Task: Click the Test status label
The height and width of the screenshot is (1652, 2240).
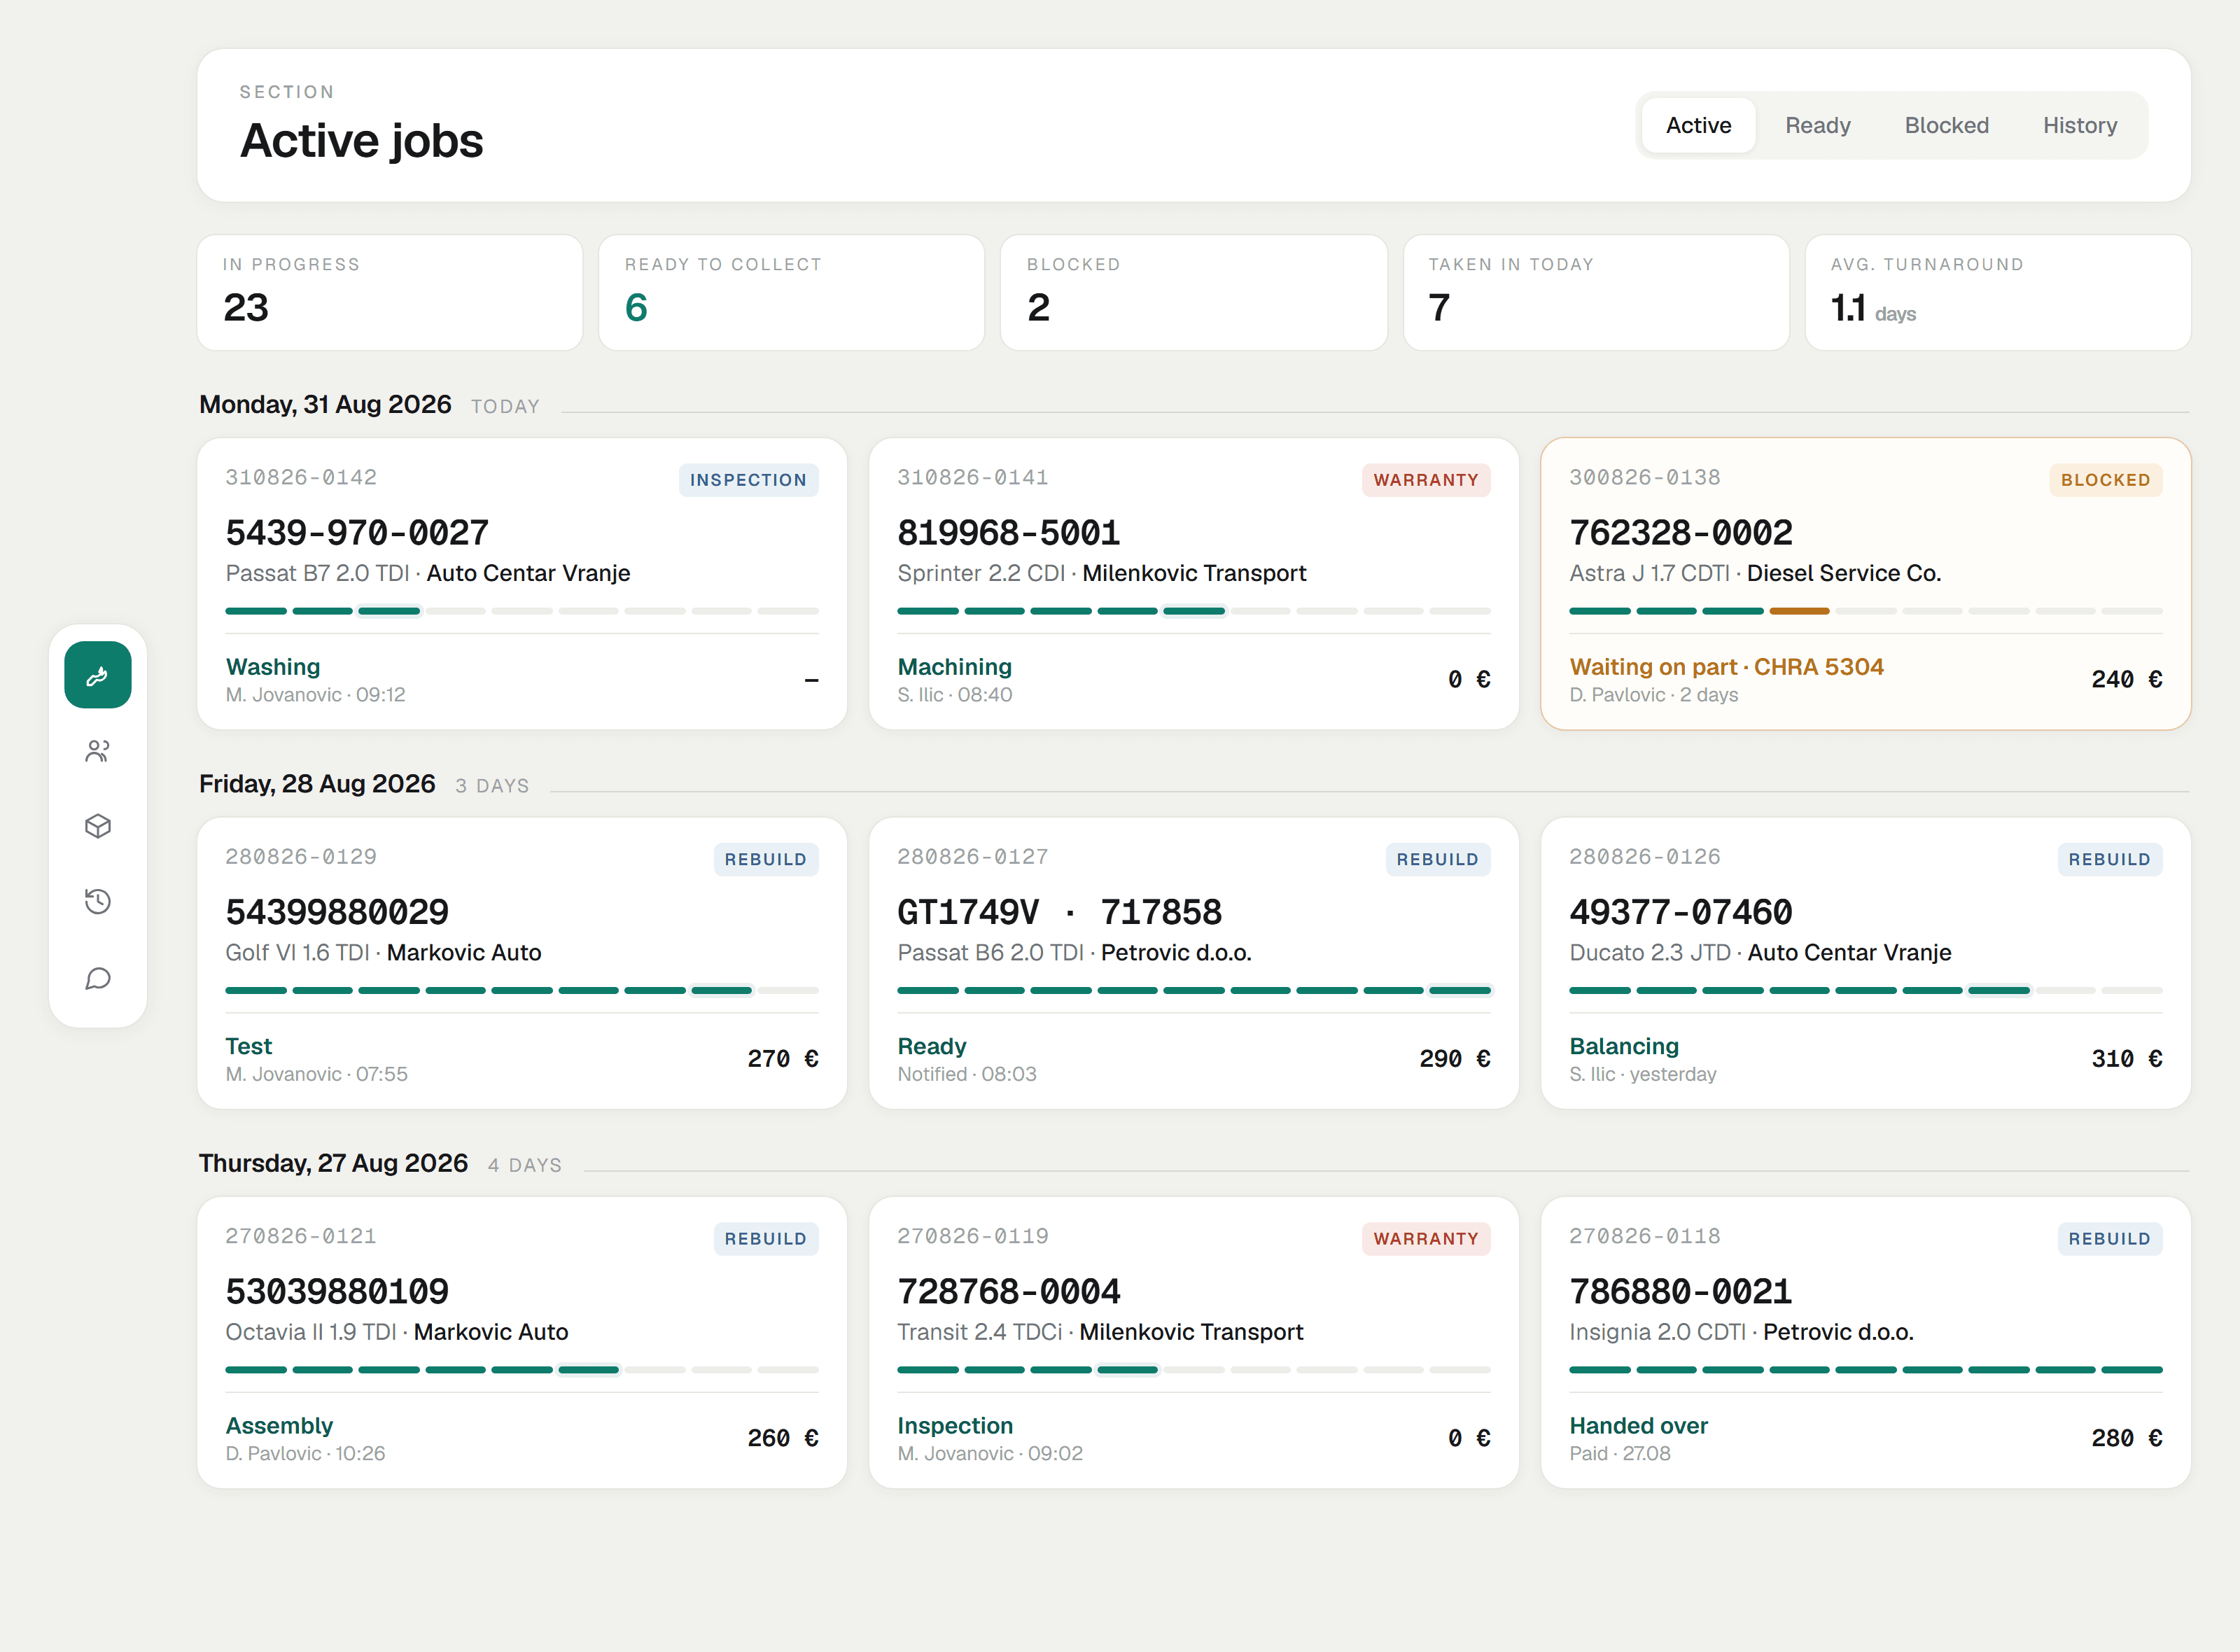Action: coord(248,1046)
